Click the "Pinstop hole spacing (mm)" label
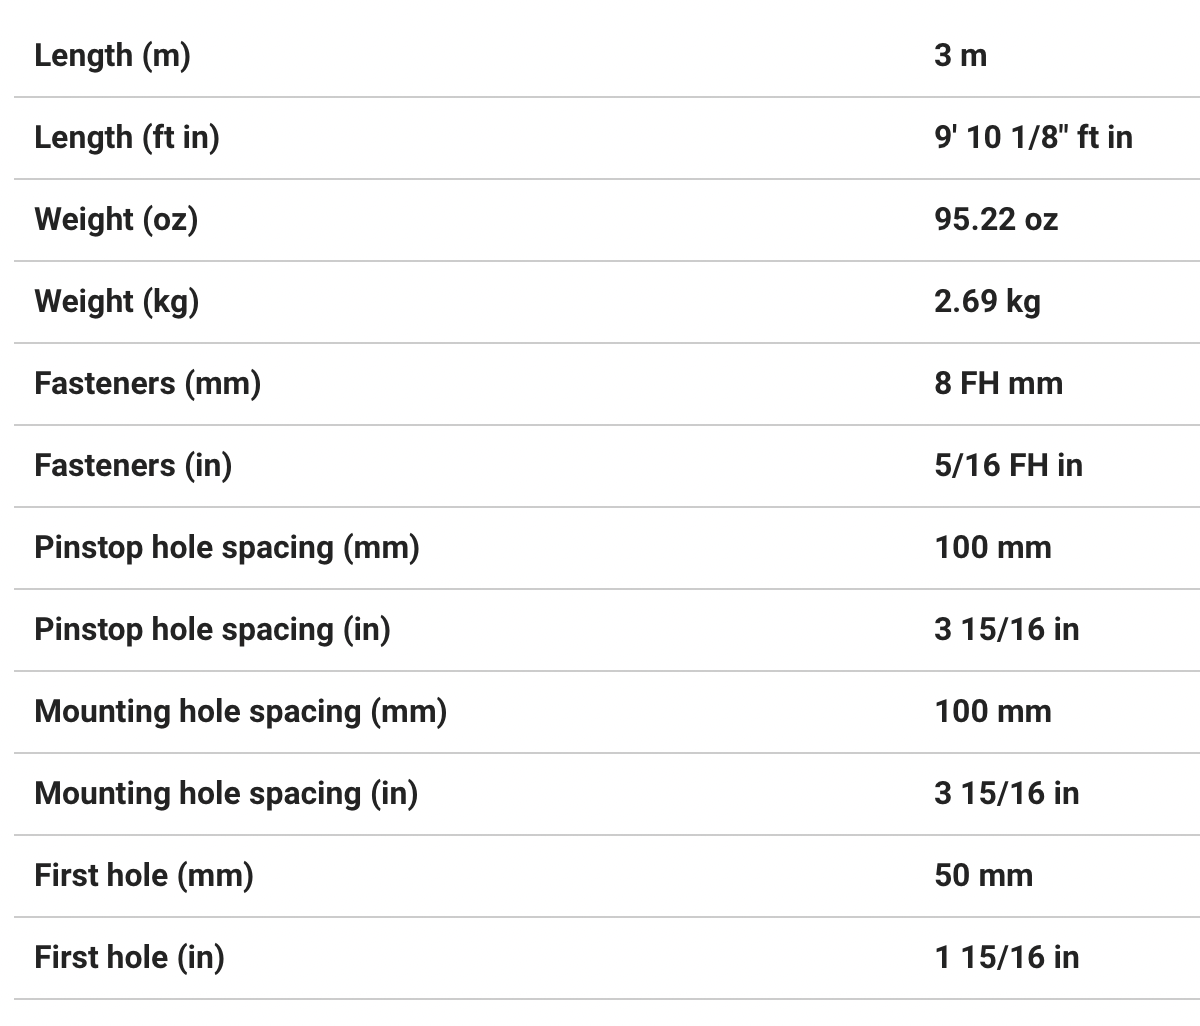Image resolution: width=1200 pixels, height=1026 pixels. coord(227,547)
